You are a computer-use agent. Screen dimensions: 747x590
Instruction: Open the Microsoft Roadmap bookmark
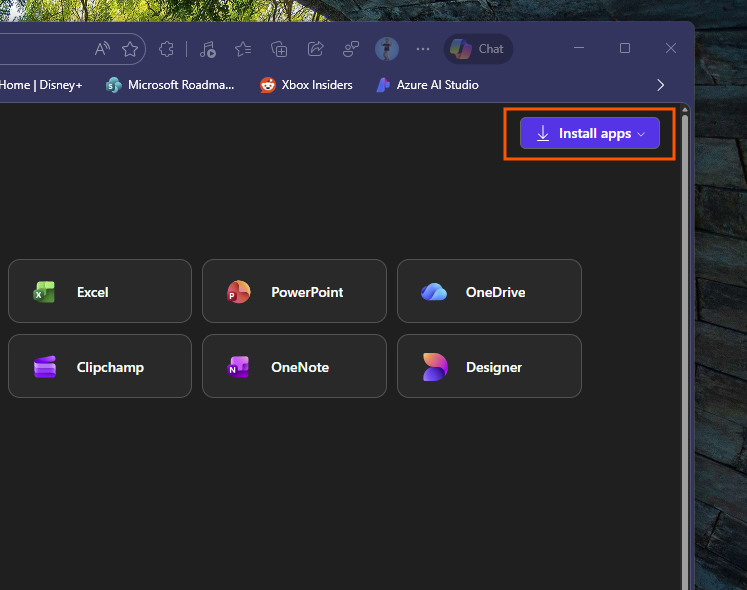click(x=170, y=85)
